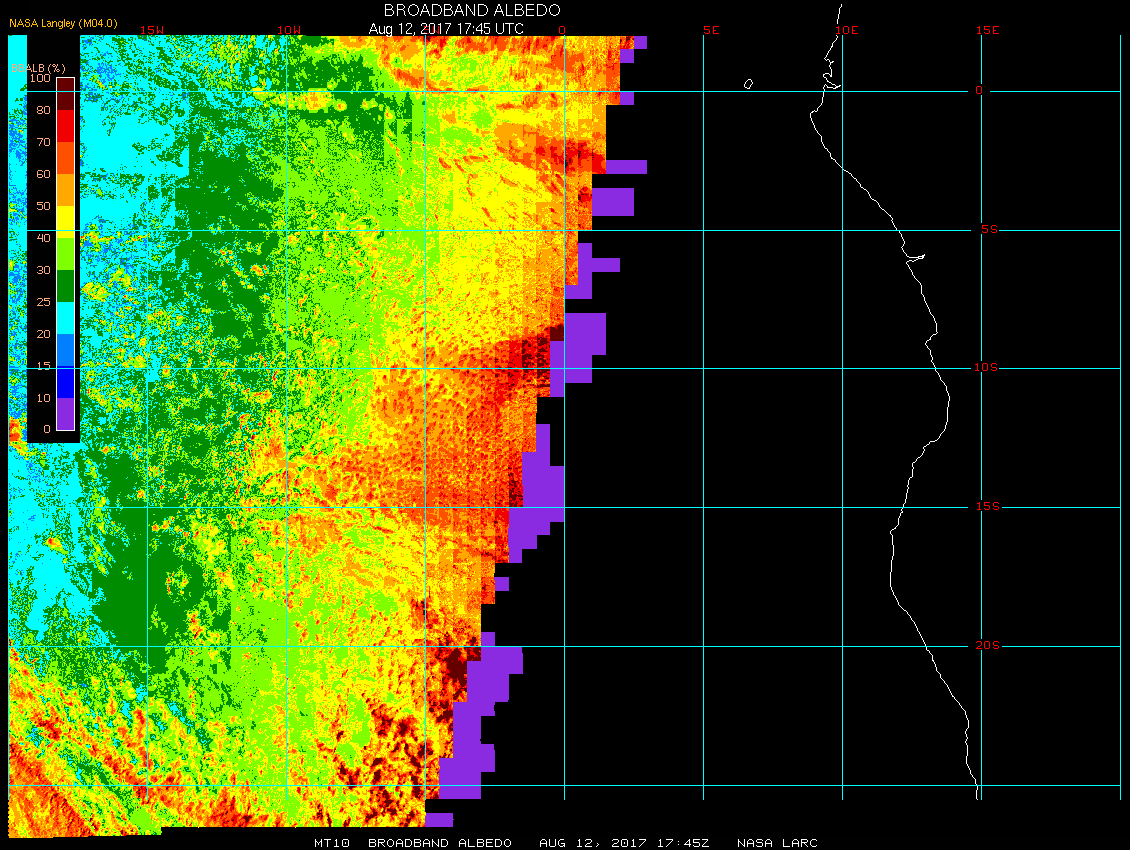Select the bright red 70–80% legend color
Image resolution: width=1130 pixels, height=850 pixels.
(66, 126)
